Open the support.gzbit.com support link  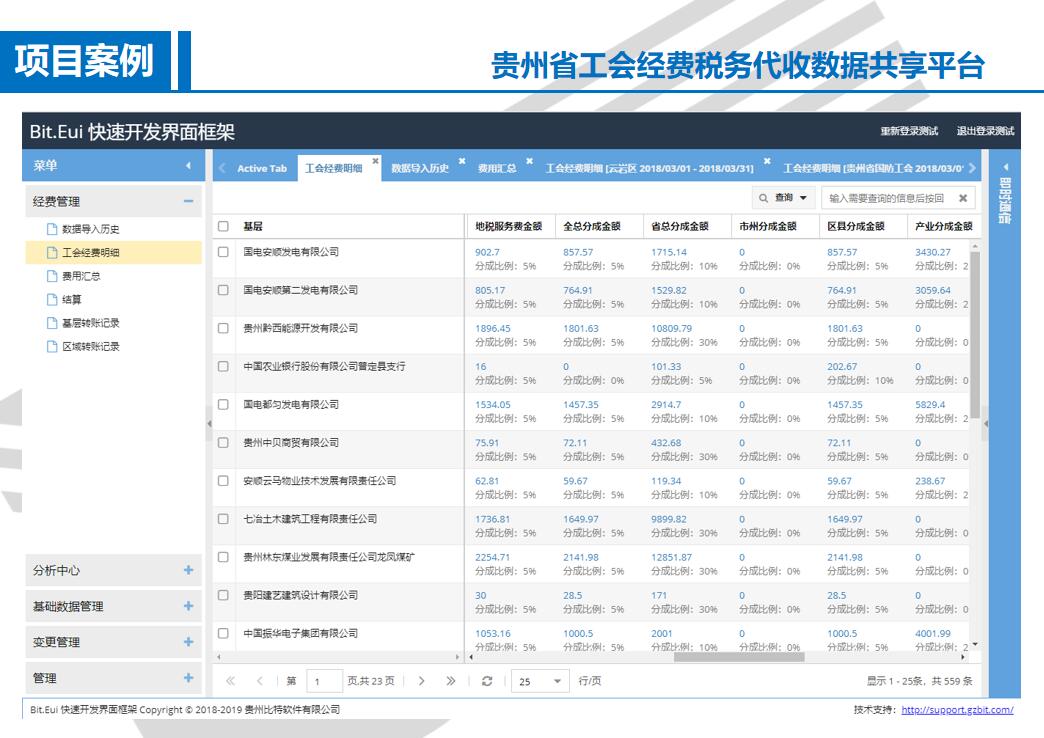coord(957,710)
